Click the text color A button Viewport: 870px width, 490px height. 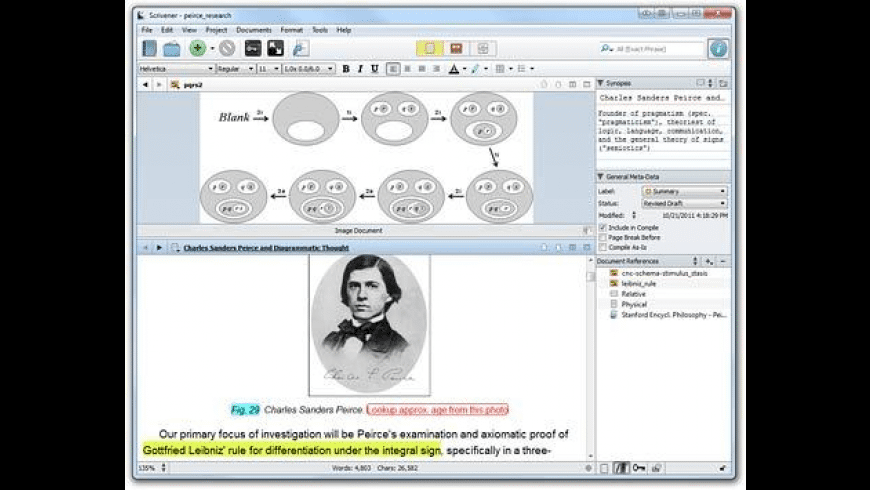(454, 69)
